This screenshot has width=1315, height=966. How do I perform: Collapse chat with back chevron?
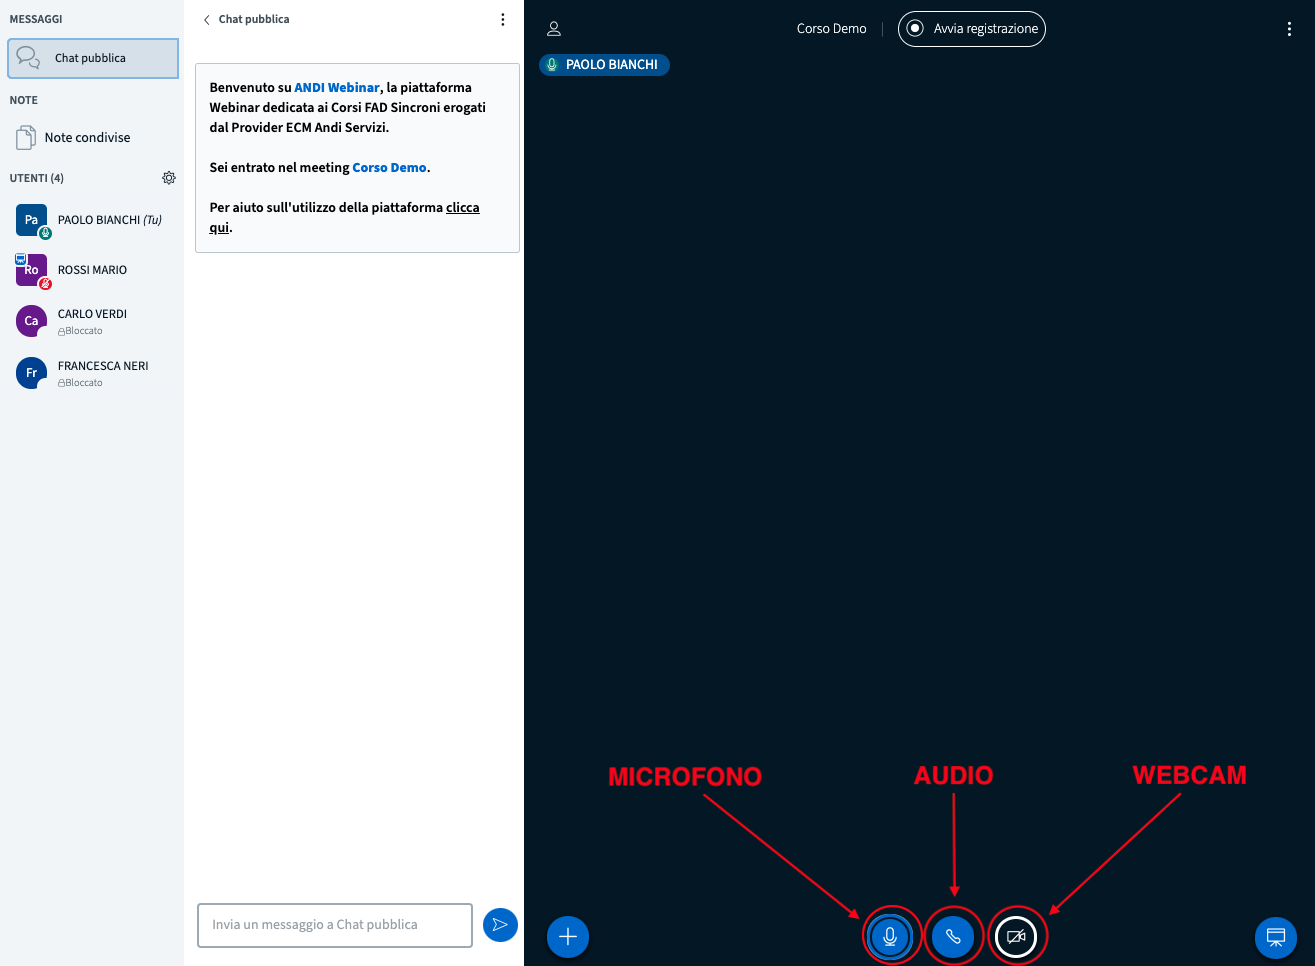click(207, 20)
